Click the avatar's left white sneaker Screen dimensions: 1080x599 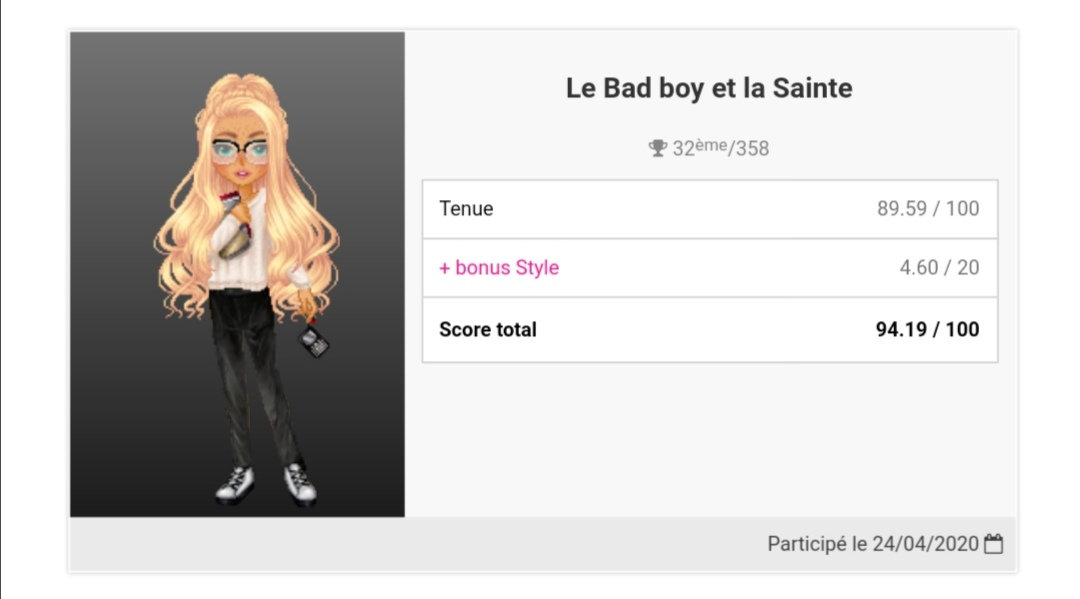point(236,486)
